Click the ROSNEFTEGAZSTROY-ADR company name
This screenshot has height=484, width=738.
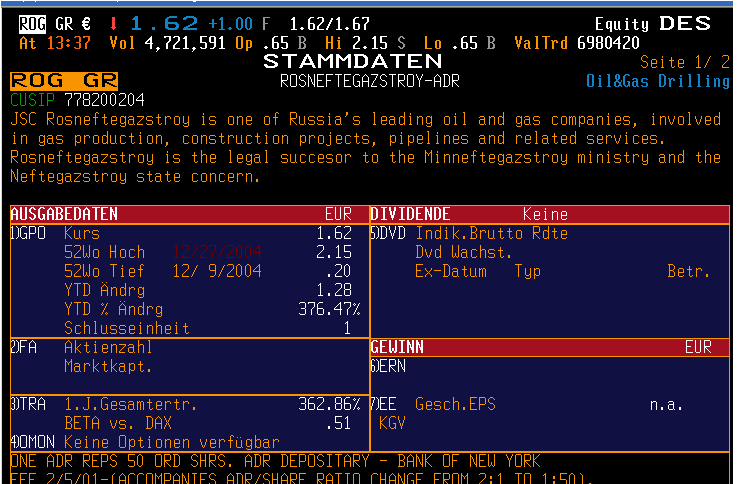(x=369, y=81)
